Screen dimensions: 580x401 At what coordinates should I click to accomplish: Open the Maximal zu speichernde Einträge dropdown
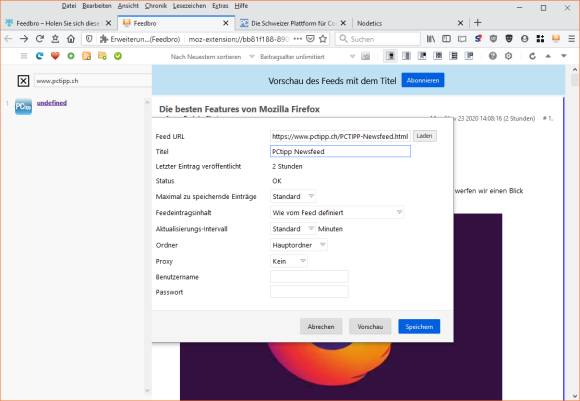point(293,196)
